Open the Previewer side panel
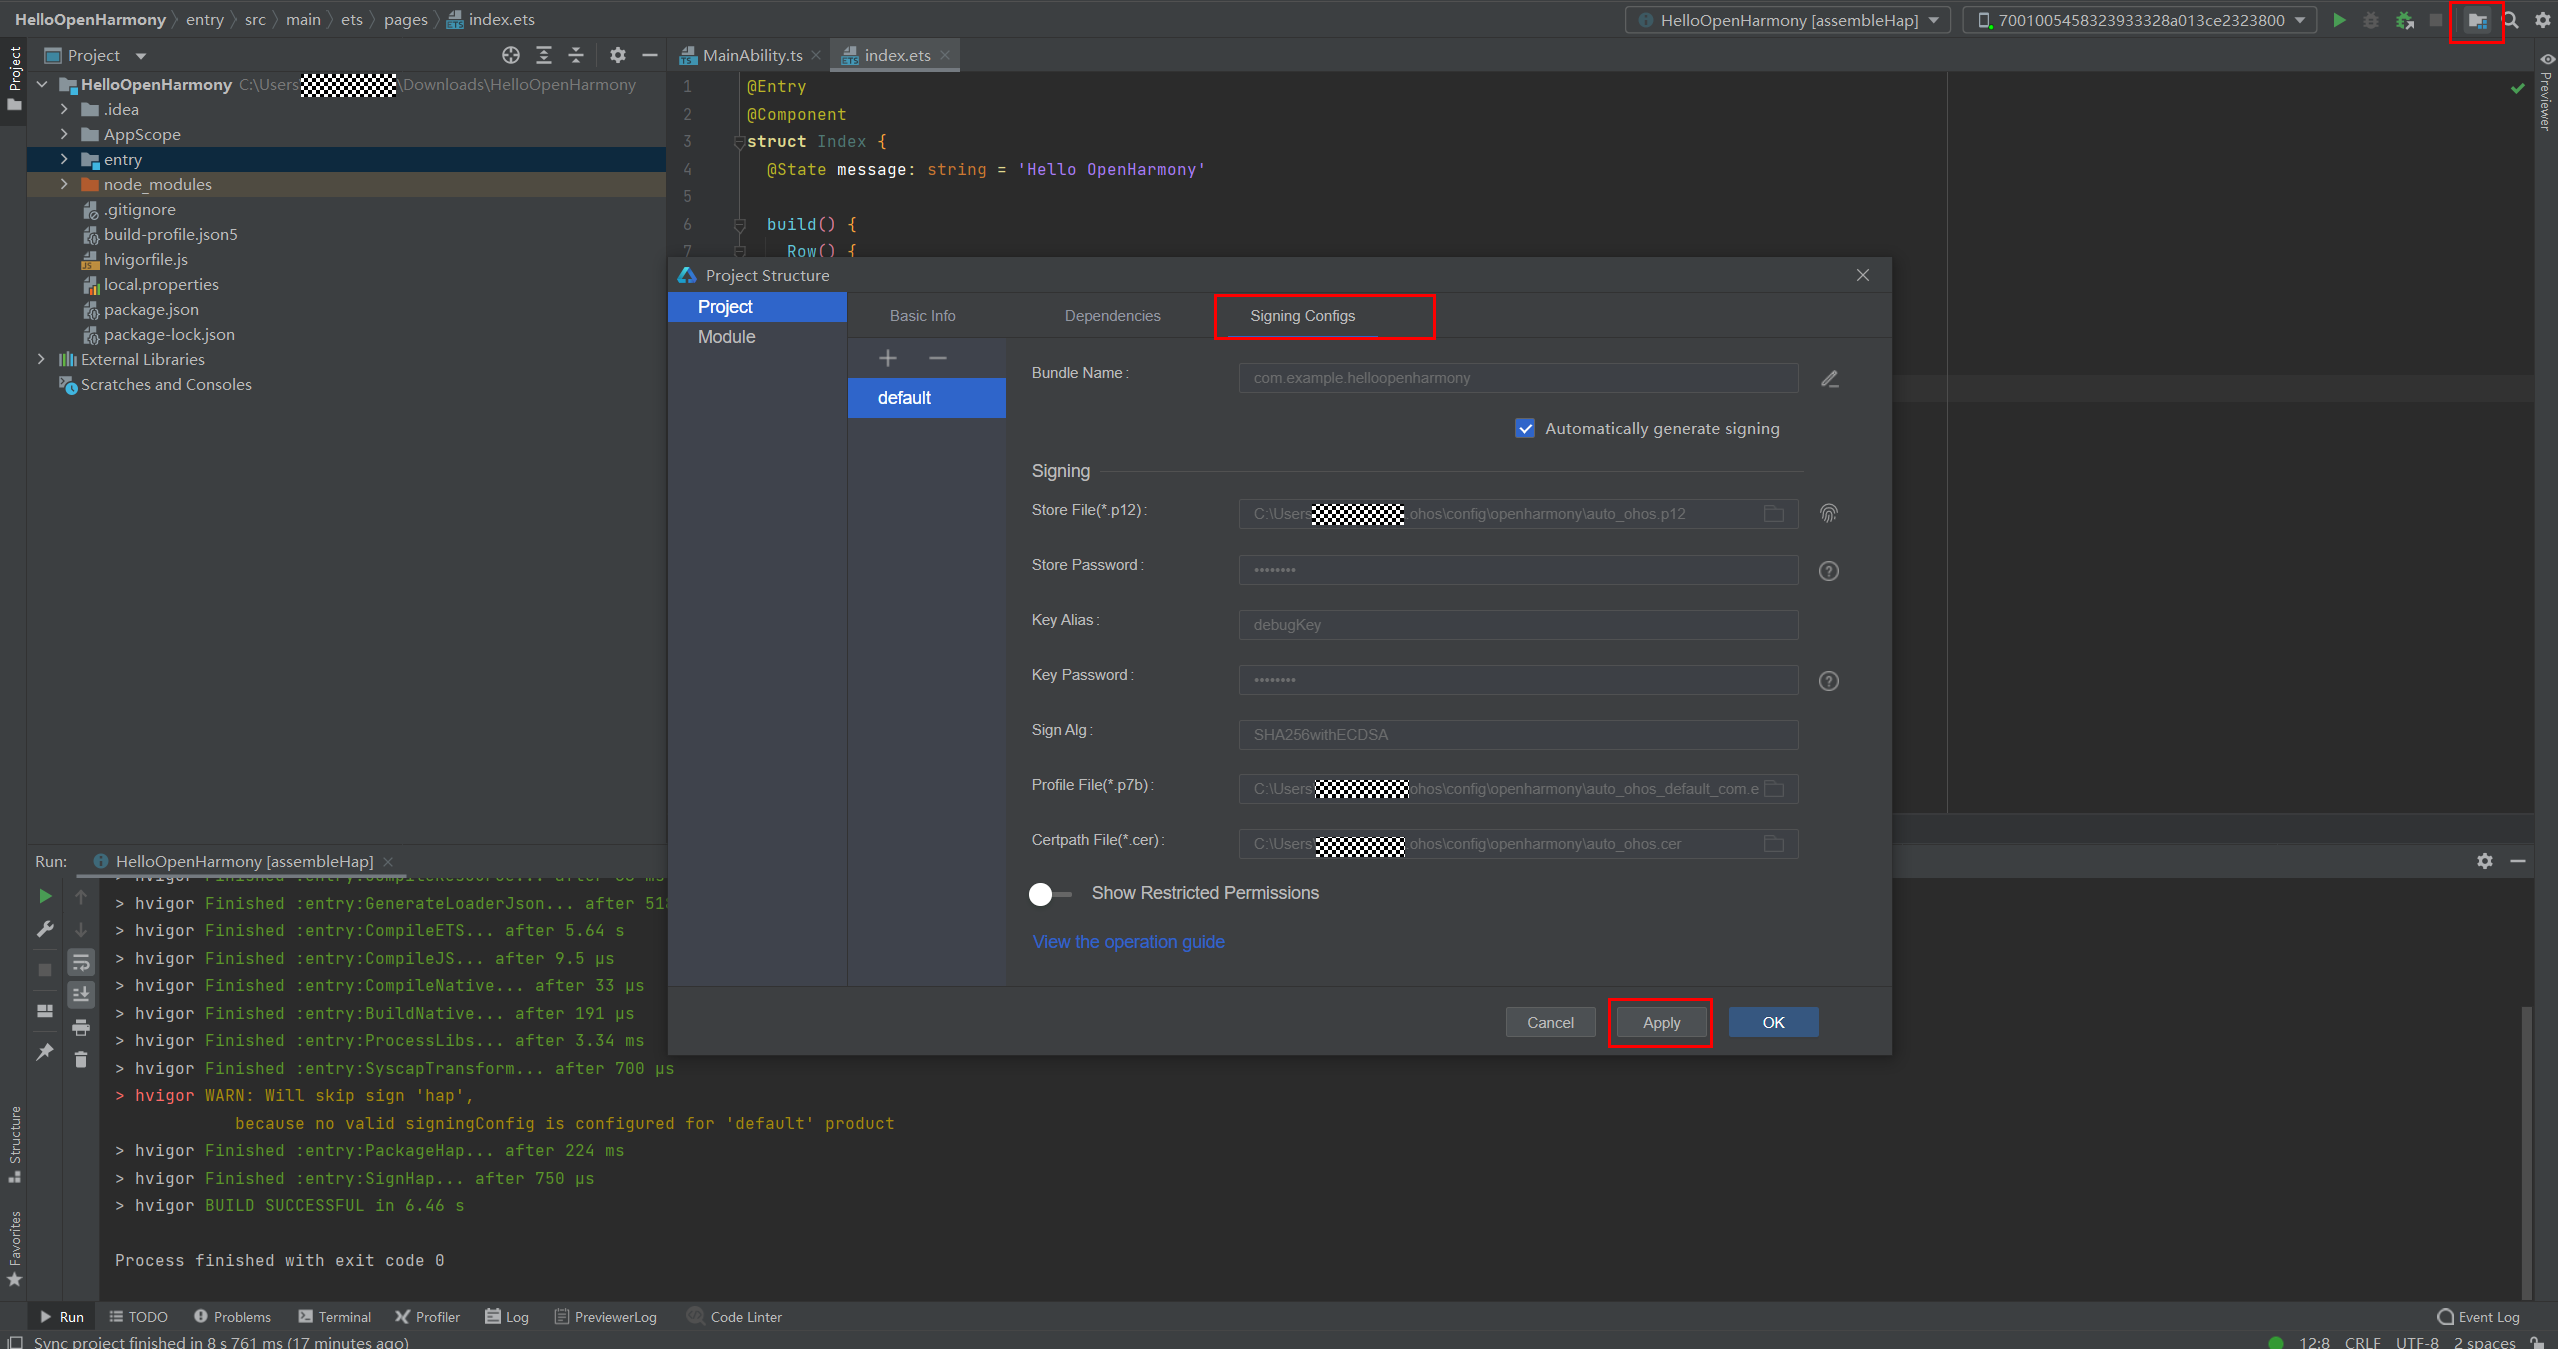 click(x=2546, y=90)
